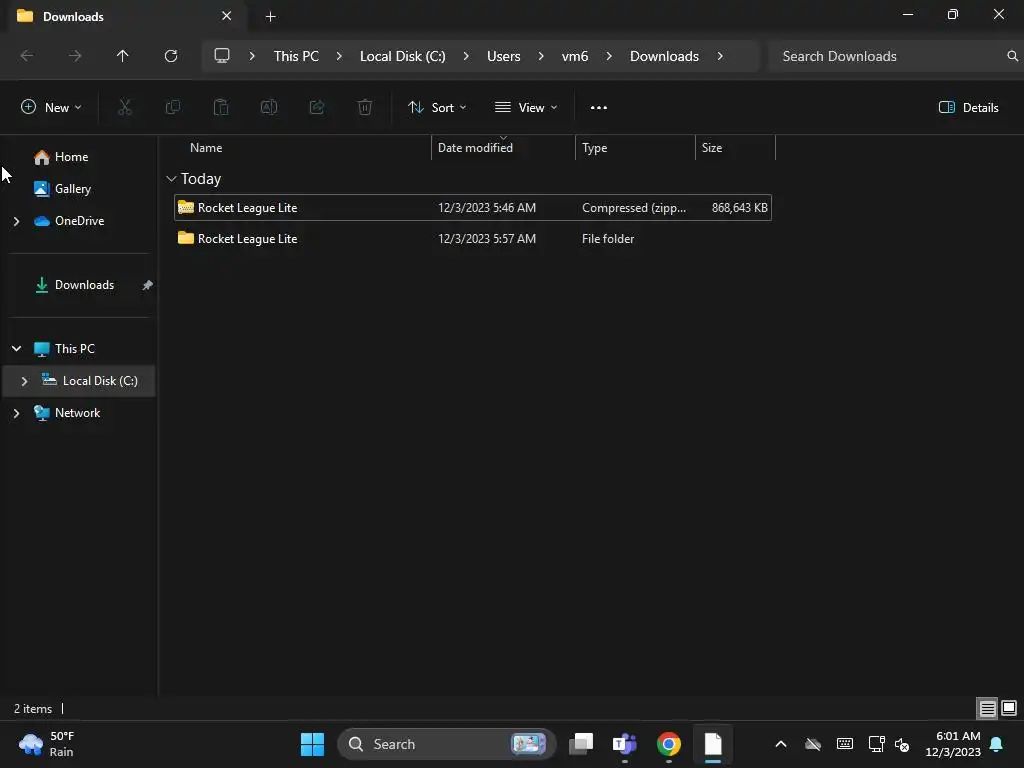Switch to large thumbnails view in status bar
Screen dimensions: 1024x768
1009,708
